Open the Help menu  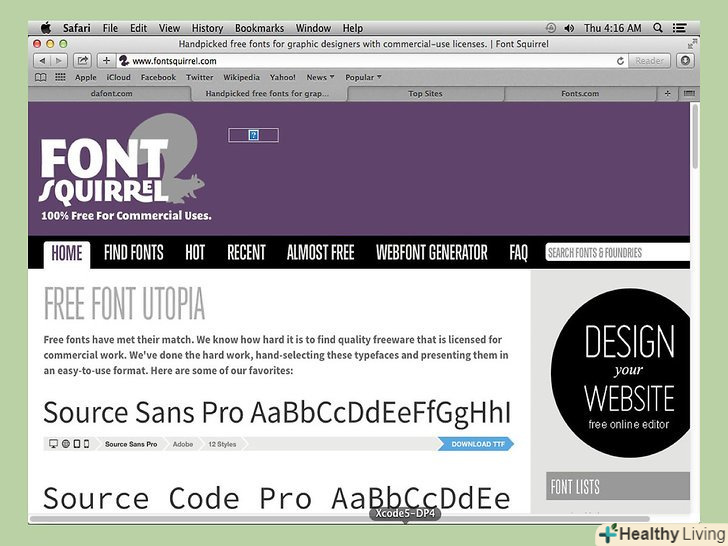coord(353,28)
